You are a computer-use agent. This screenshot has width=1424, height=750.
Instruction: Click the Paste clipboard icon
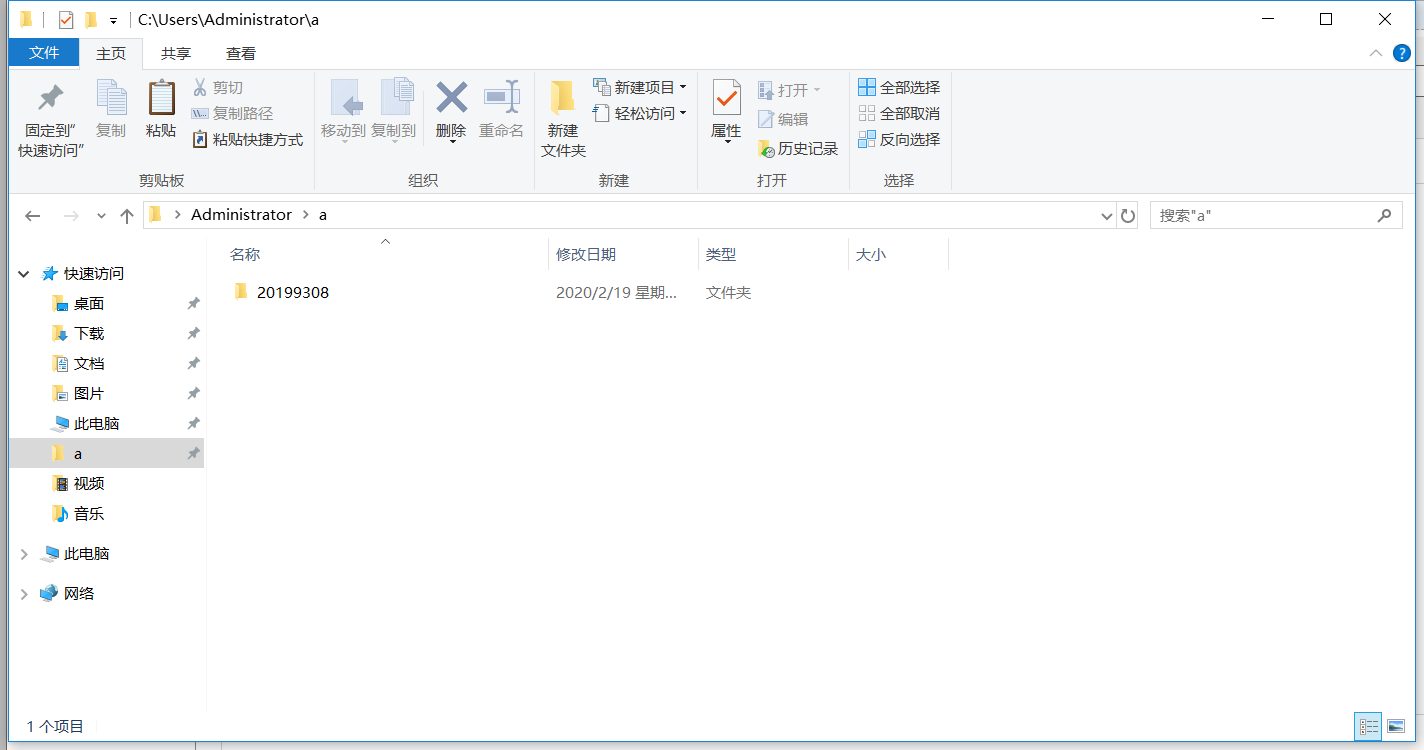coord(161,97)
